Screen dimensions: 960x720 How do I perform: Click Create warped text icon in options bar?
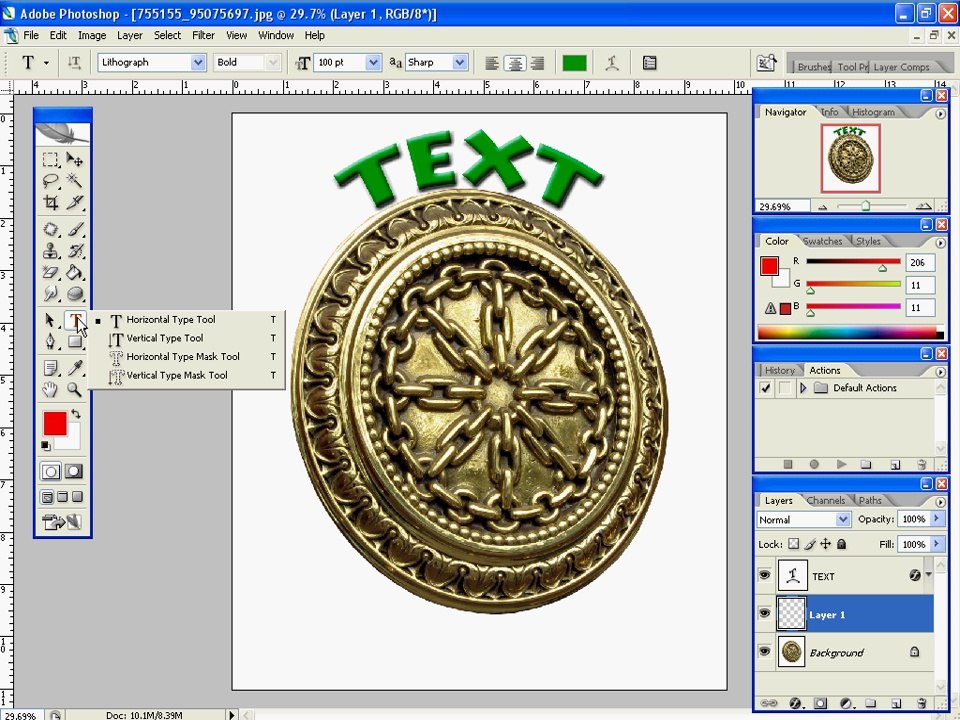pos(611,62)
